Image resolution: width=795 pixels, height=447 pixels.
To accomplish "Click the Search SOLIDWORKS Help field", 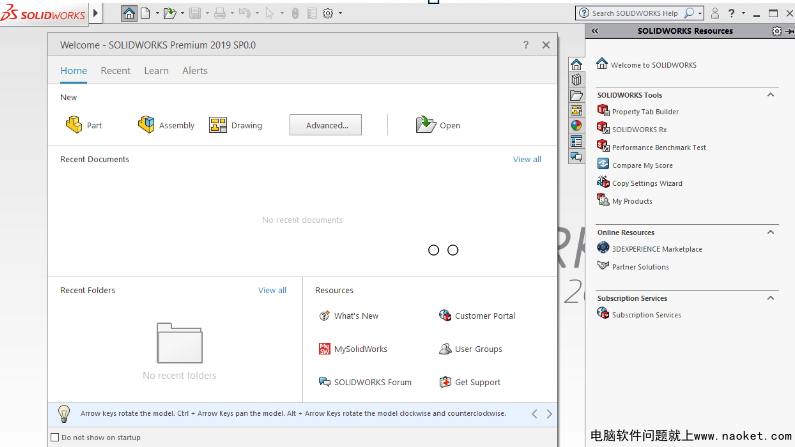I will pyautogui.click(x=639, y=13).
